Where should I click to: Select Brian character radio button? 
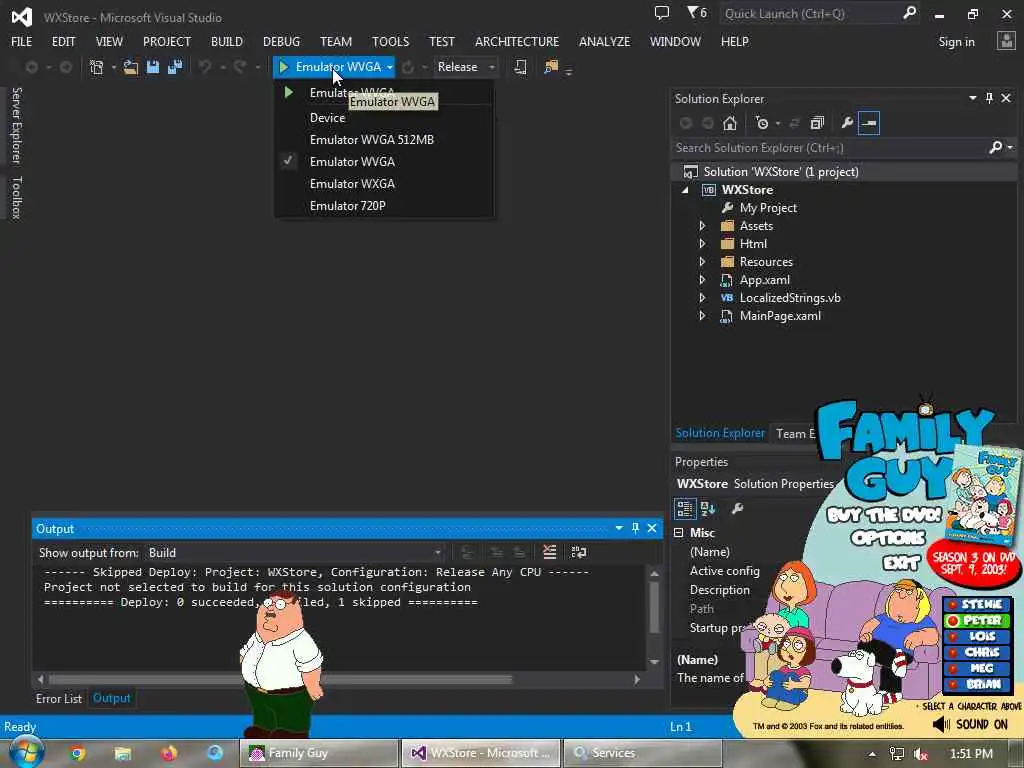pos(953,684)
